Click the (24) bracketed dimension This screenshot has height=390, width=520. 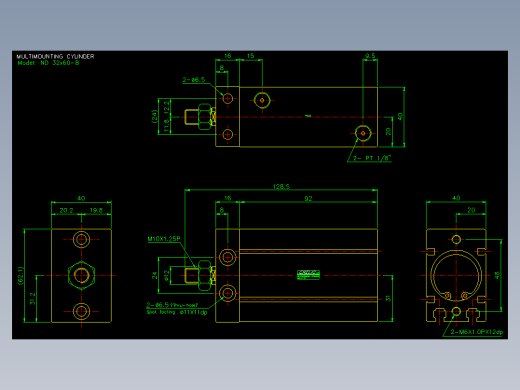pyautogui.click(x=154, y=116)
